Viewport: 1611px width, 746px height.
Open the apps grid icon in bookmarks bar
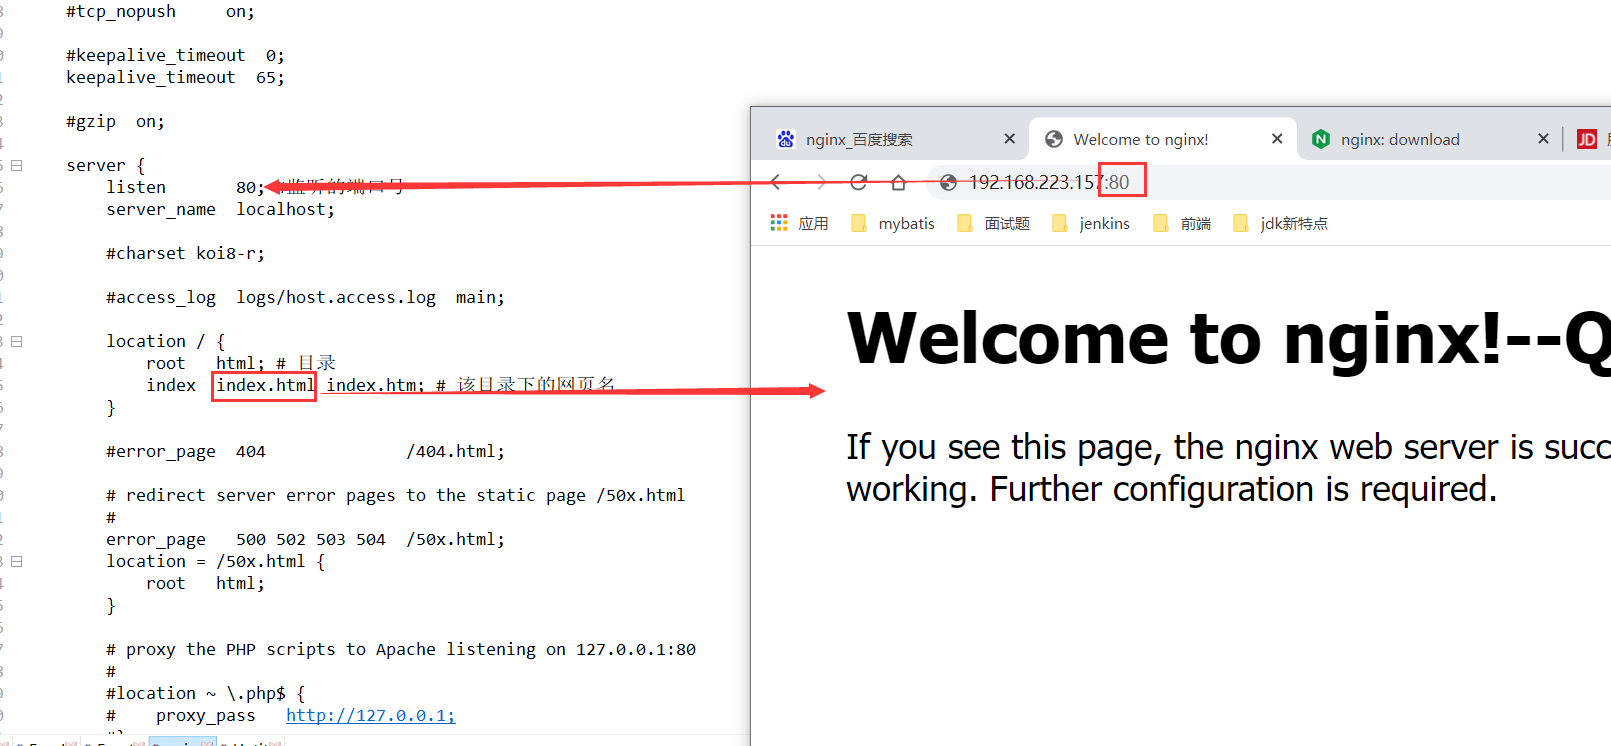coord(779,223)
